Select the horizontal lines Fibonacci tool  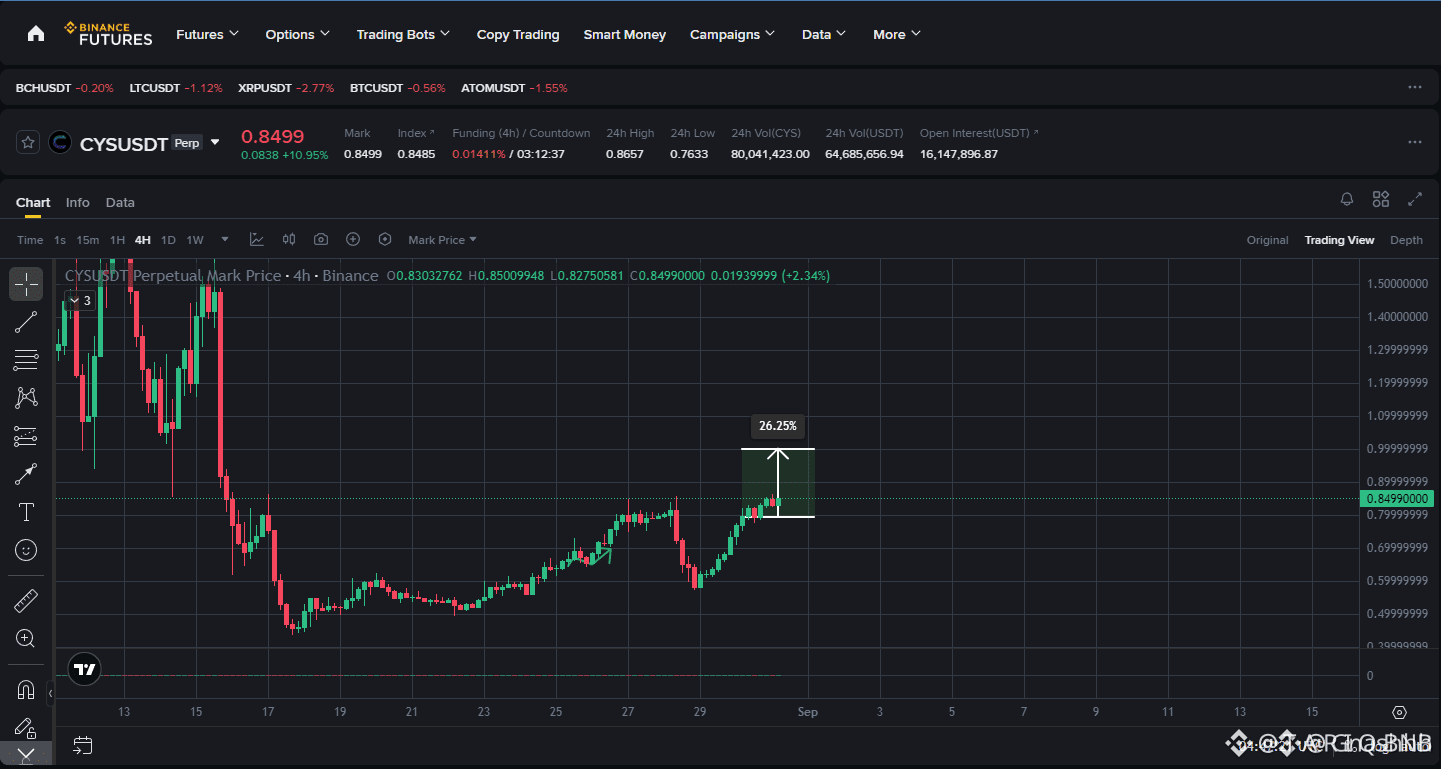click(26, 360)
